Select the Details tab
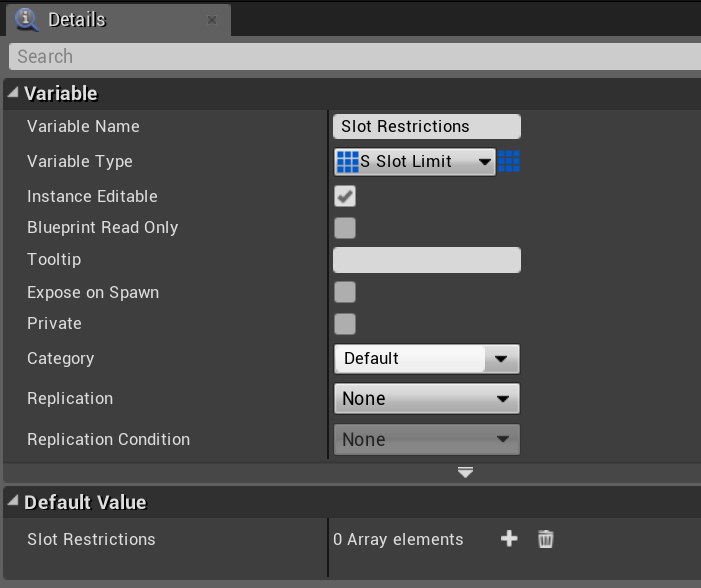The width and height of the screenshot is (701, 588). [x=77, y=20]
